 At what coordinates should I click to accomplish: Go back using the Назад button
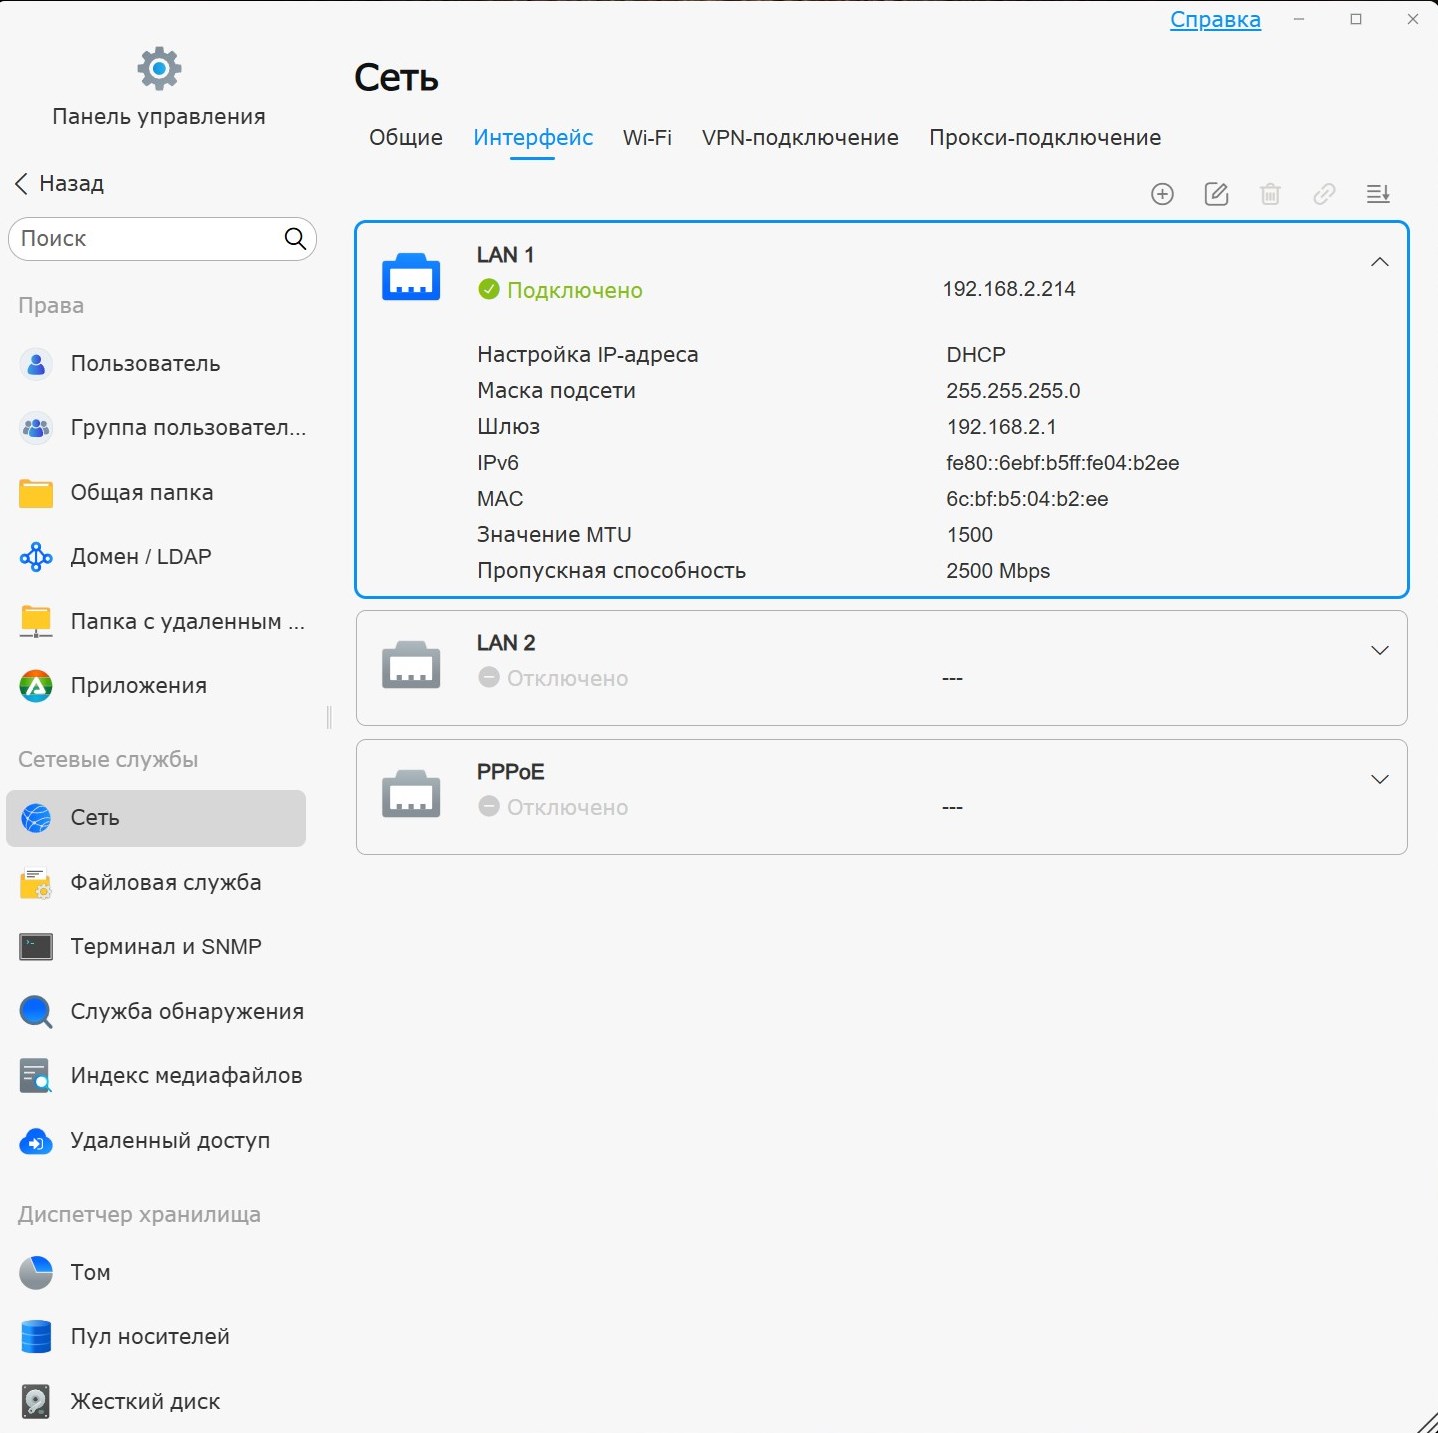[60, 183]
